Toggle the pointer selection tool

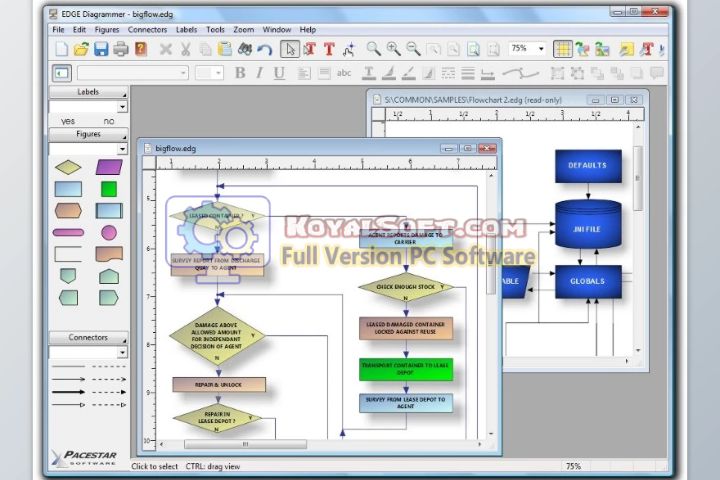[290, 49]
